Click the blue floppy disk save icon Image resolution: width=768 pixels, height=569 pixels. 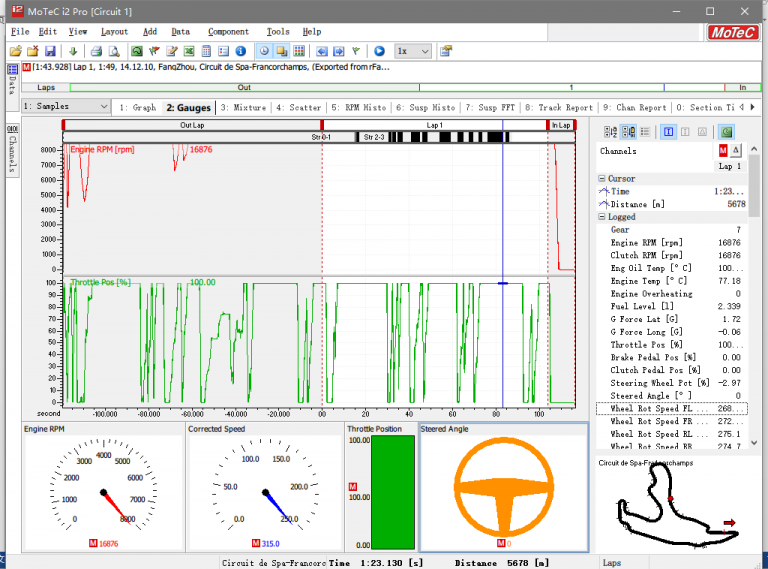click(x=50, y=51)
